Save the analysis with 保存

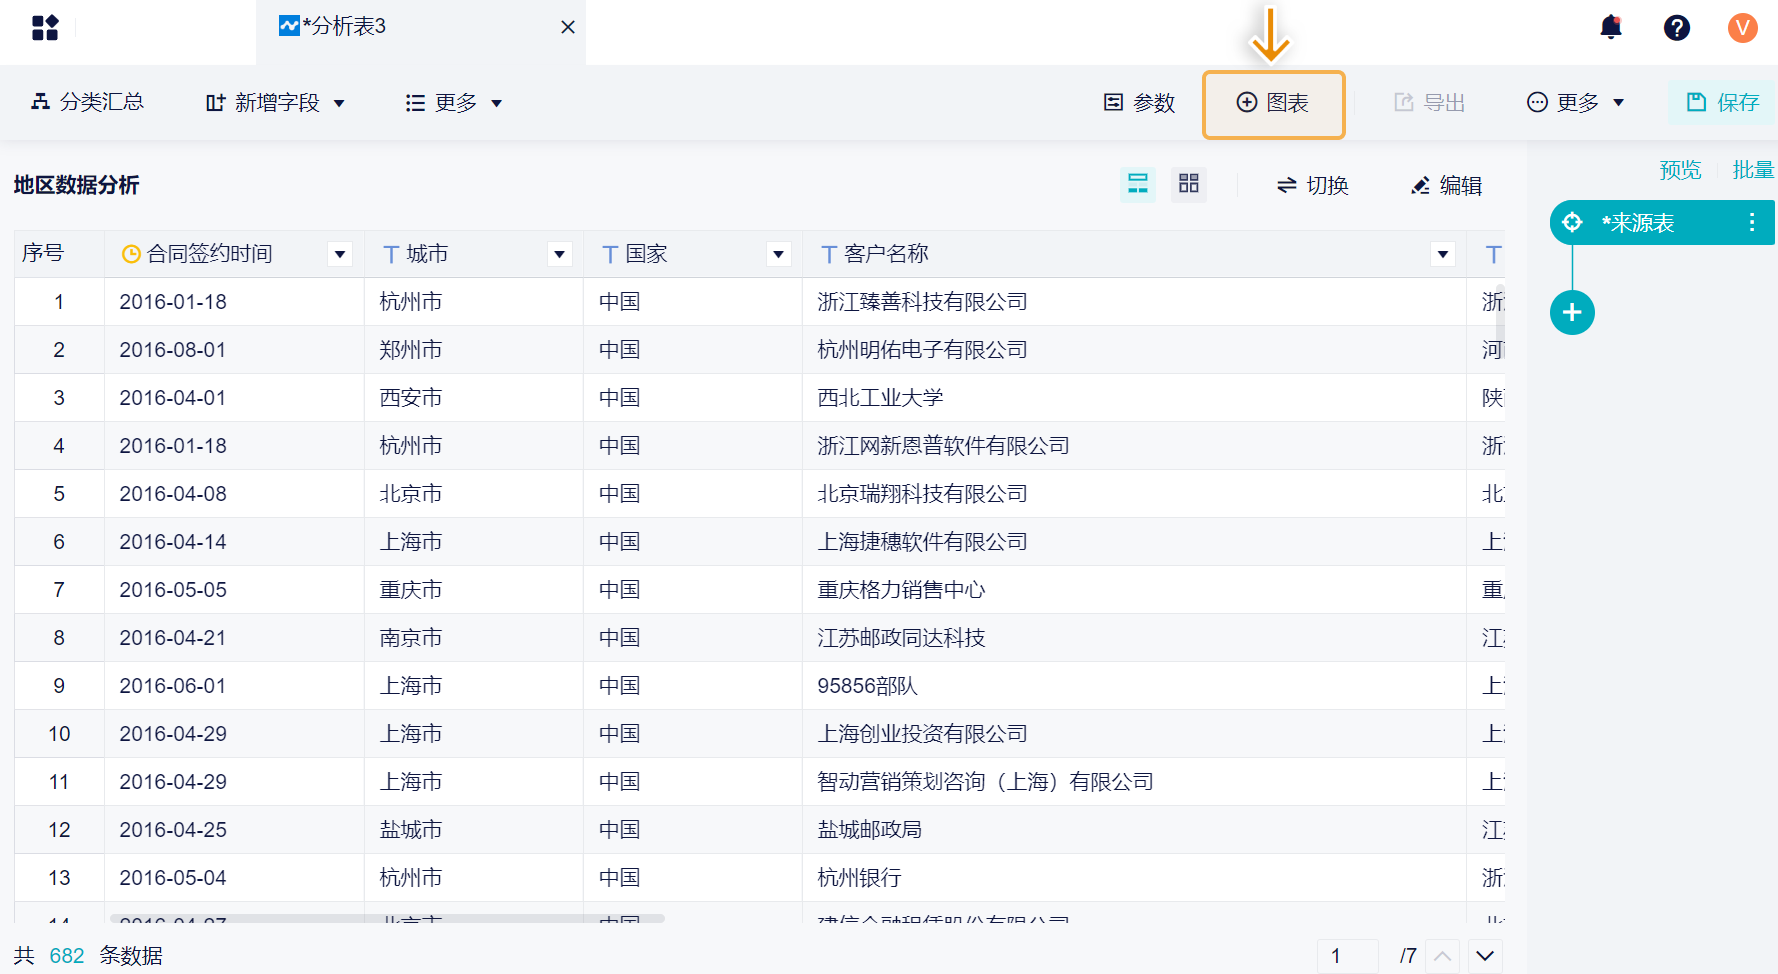(x=1722, y=102)
